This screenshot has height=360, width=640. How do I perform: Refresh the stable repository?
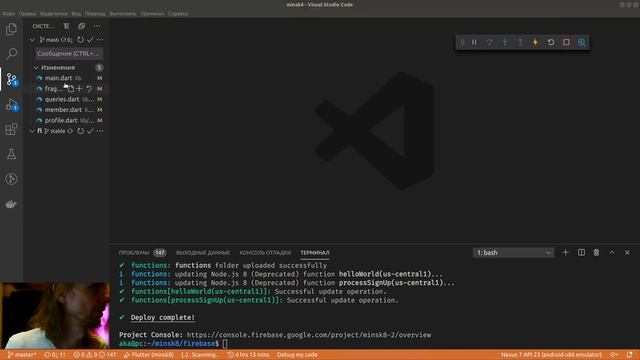[x=80, y=131]
